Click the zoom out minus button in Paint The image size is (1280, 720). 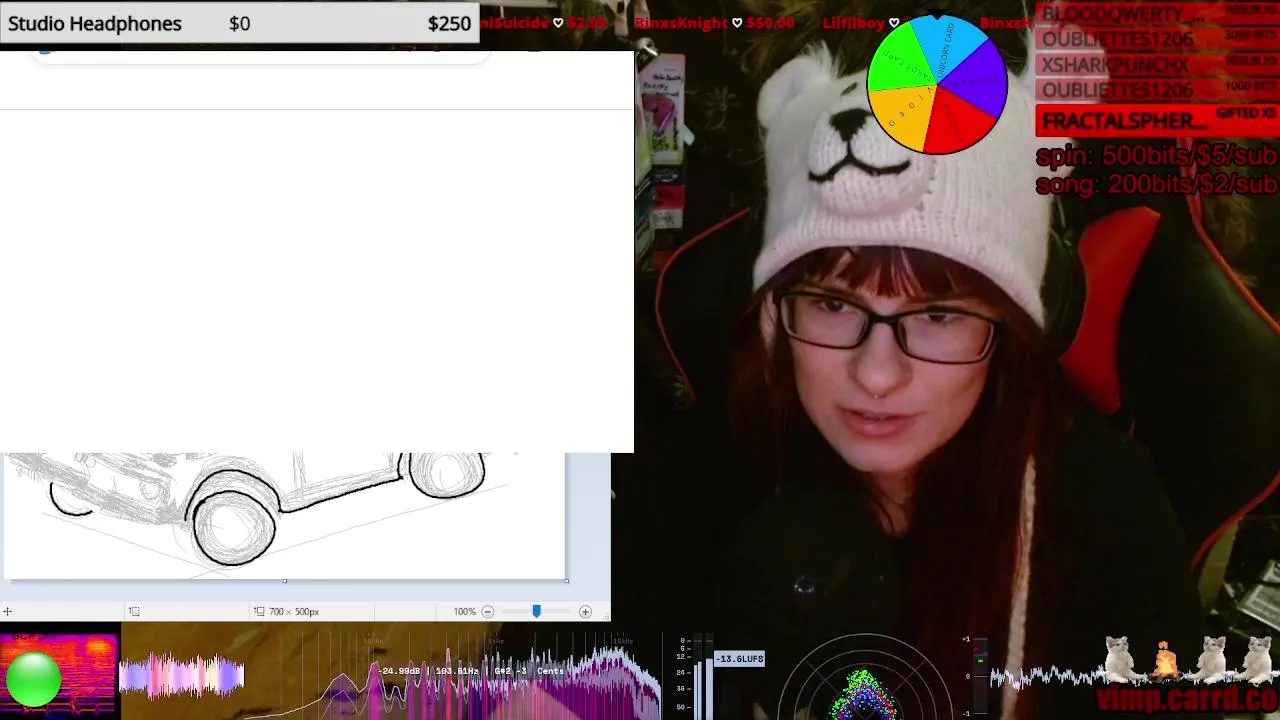(x=488, y=611)
